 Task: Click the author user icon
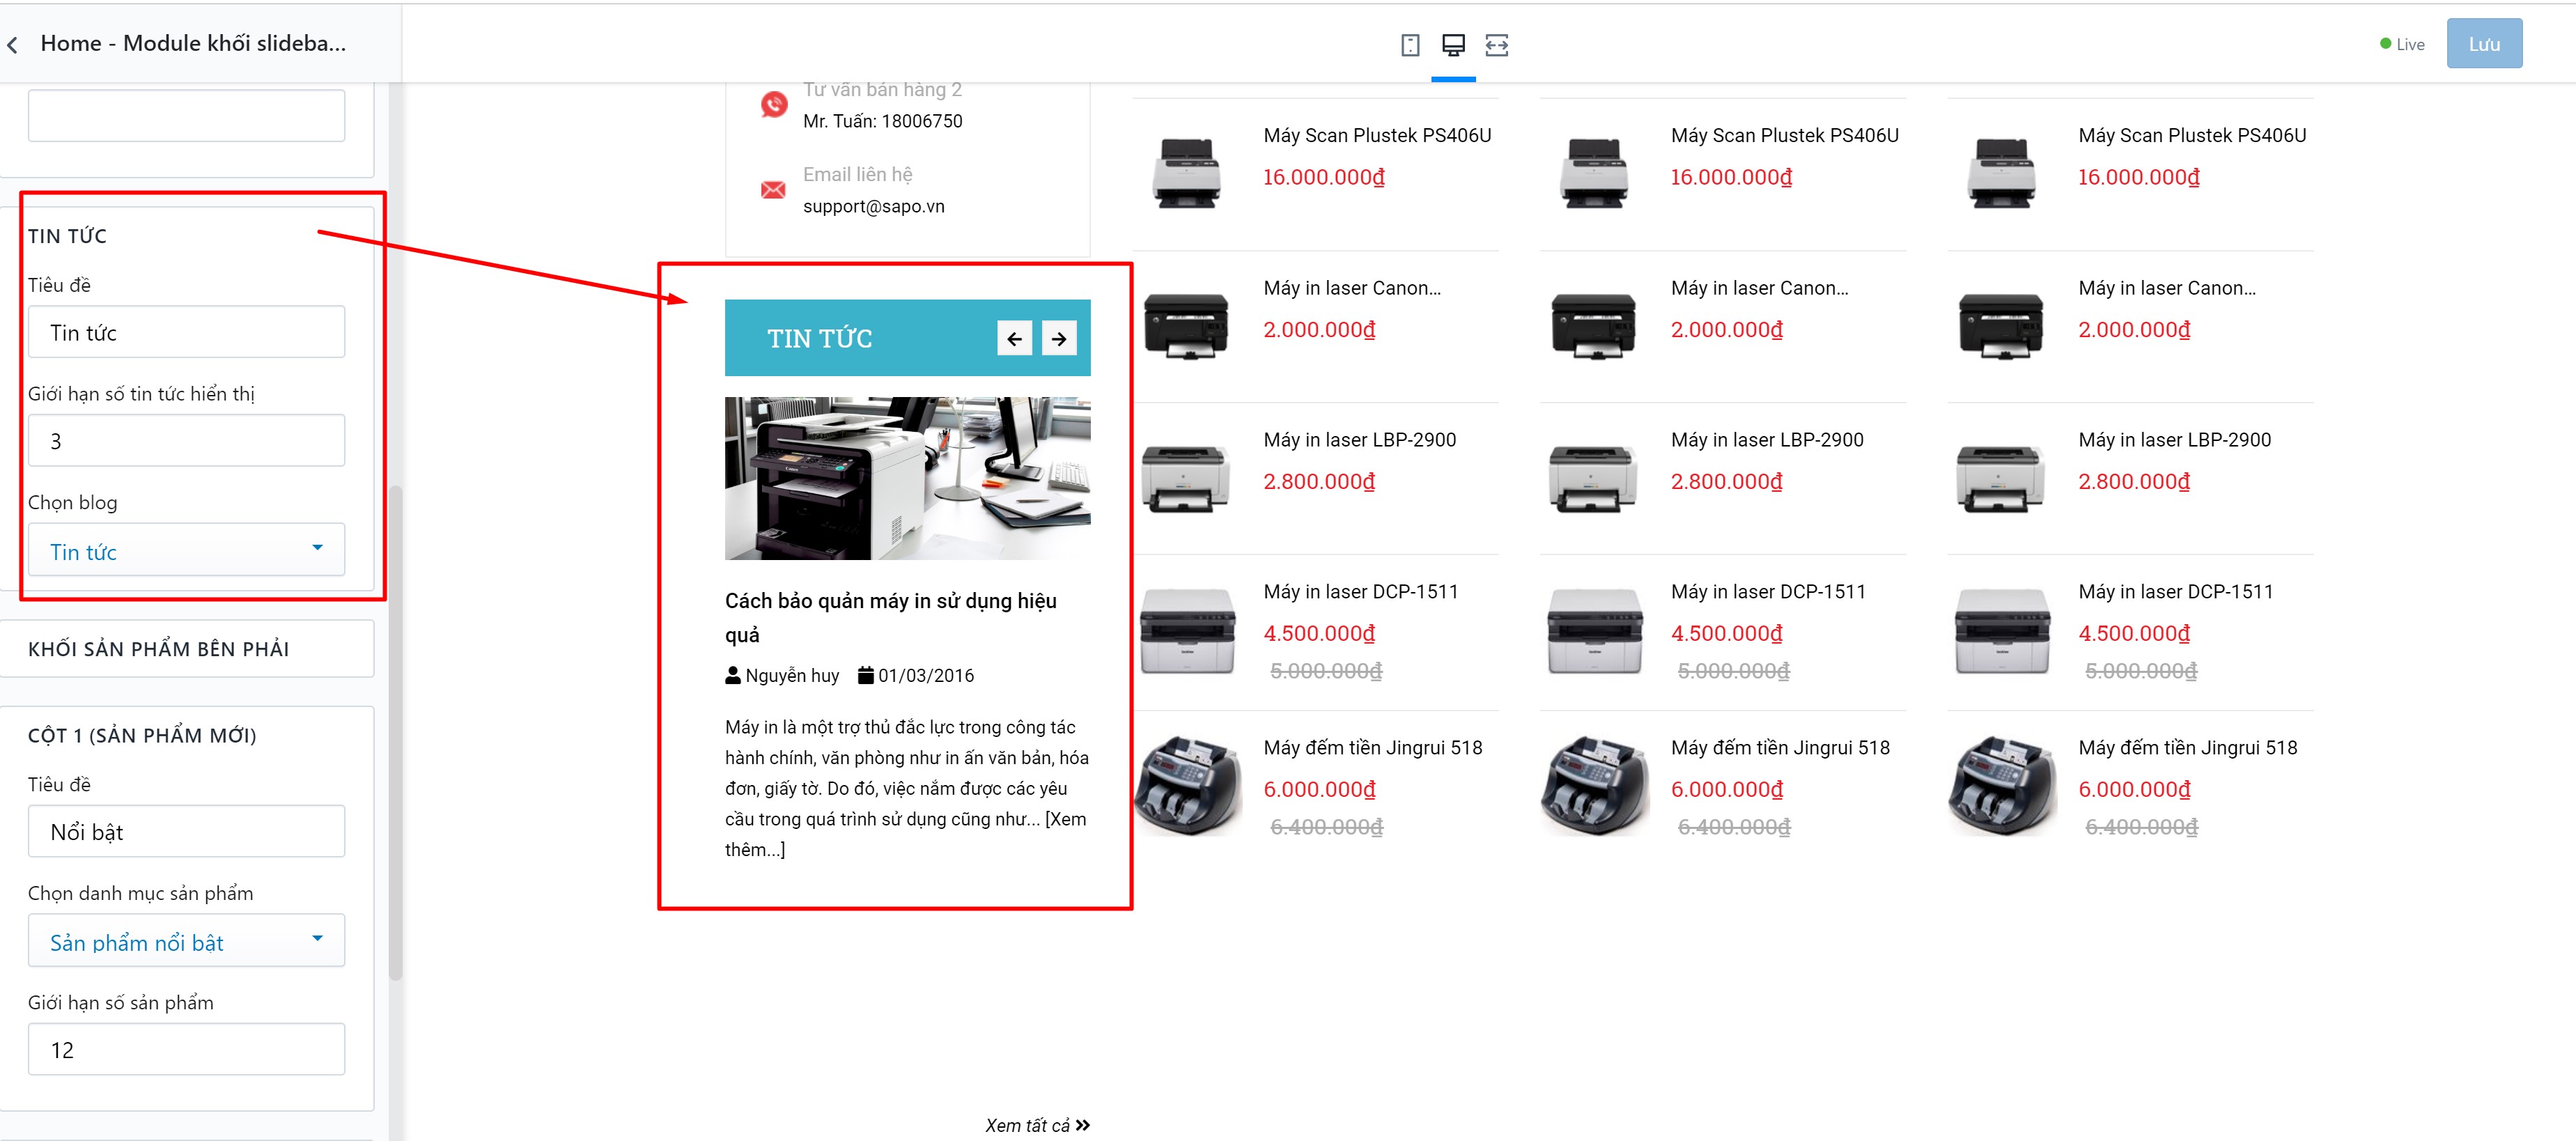tap(733, 675)
